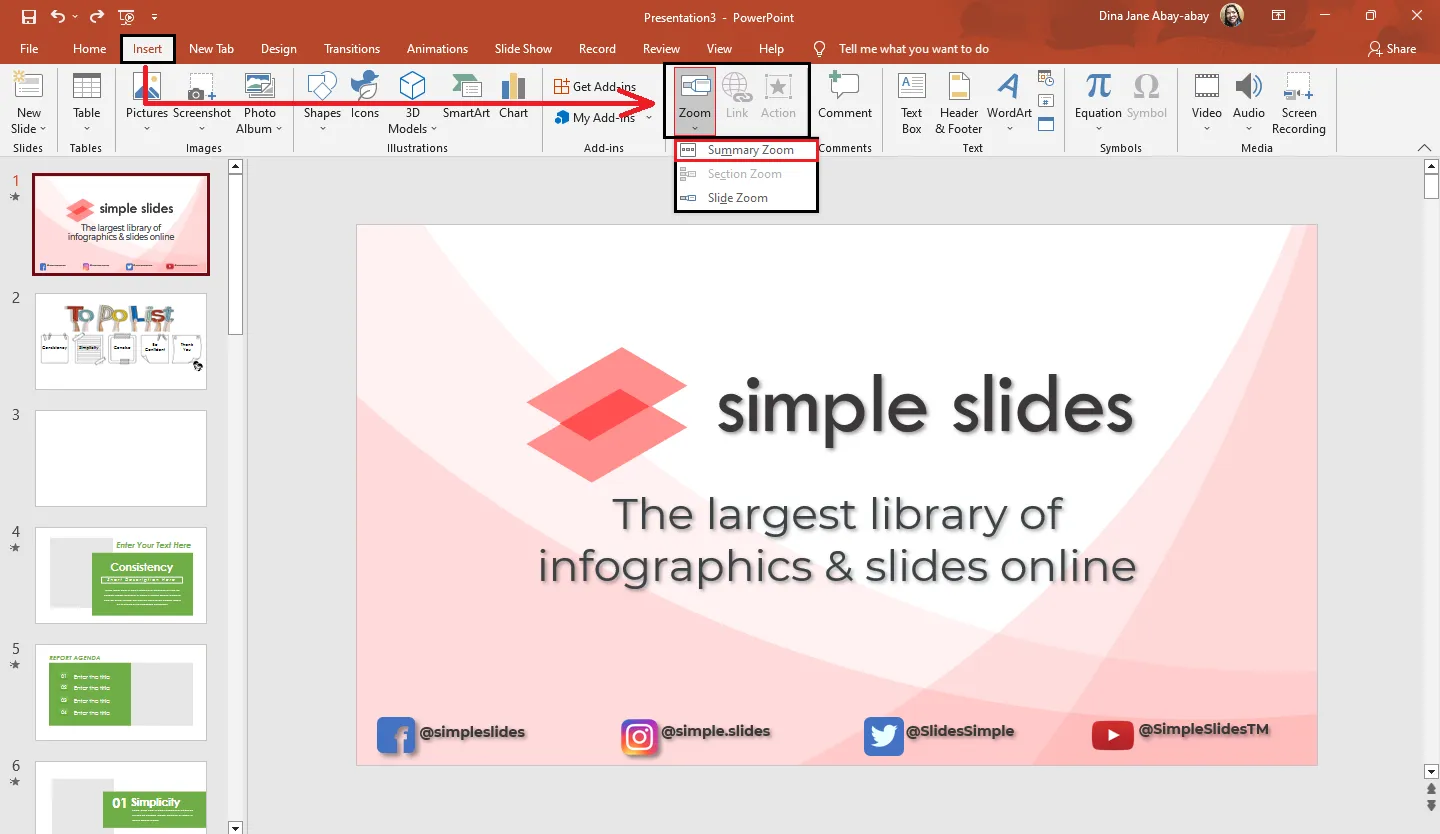Click in Tell me what you want to do
Viewport: 1440px width, 834px height.
click(913, 49)
